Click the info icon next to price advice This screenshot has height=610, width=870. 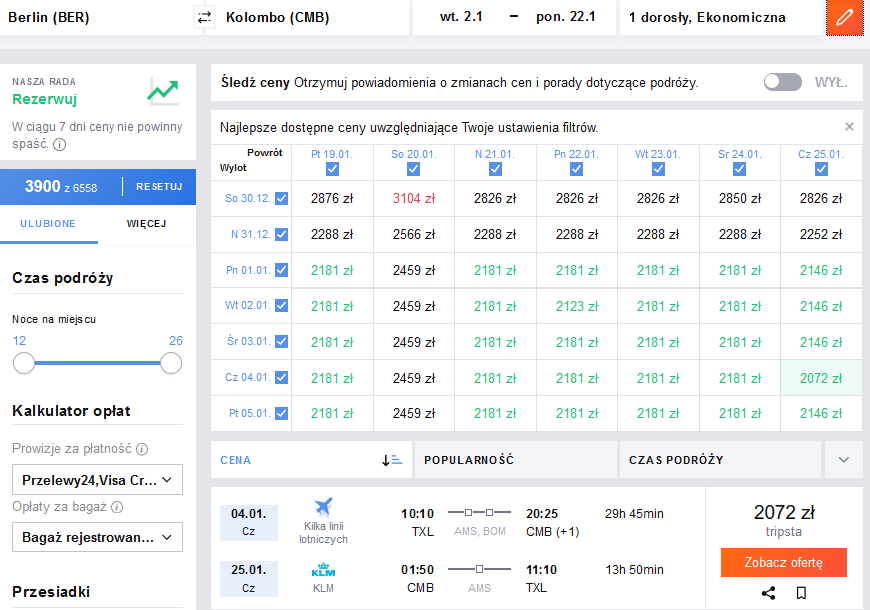tap(59, 144)
